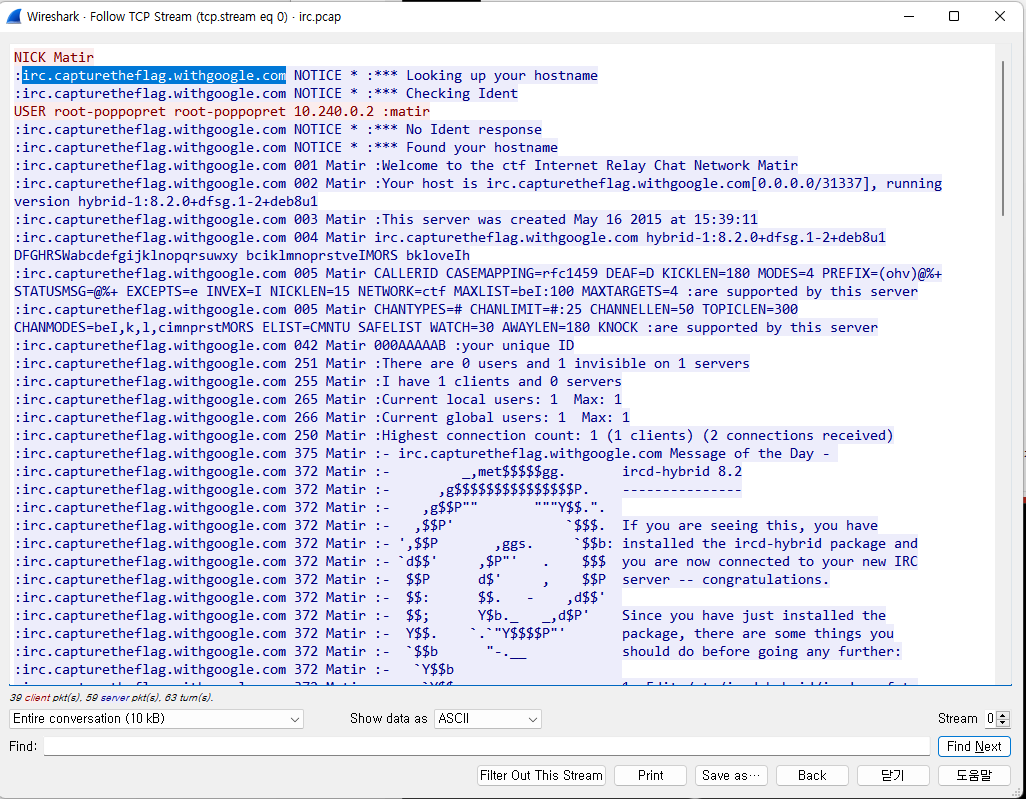Image resolution: width=1026 pixels, height=799 pixels.
Task: Open the Show data as ASCII dropdown
Action: (487, 719)
